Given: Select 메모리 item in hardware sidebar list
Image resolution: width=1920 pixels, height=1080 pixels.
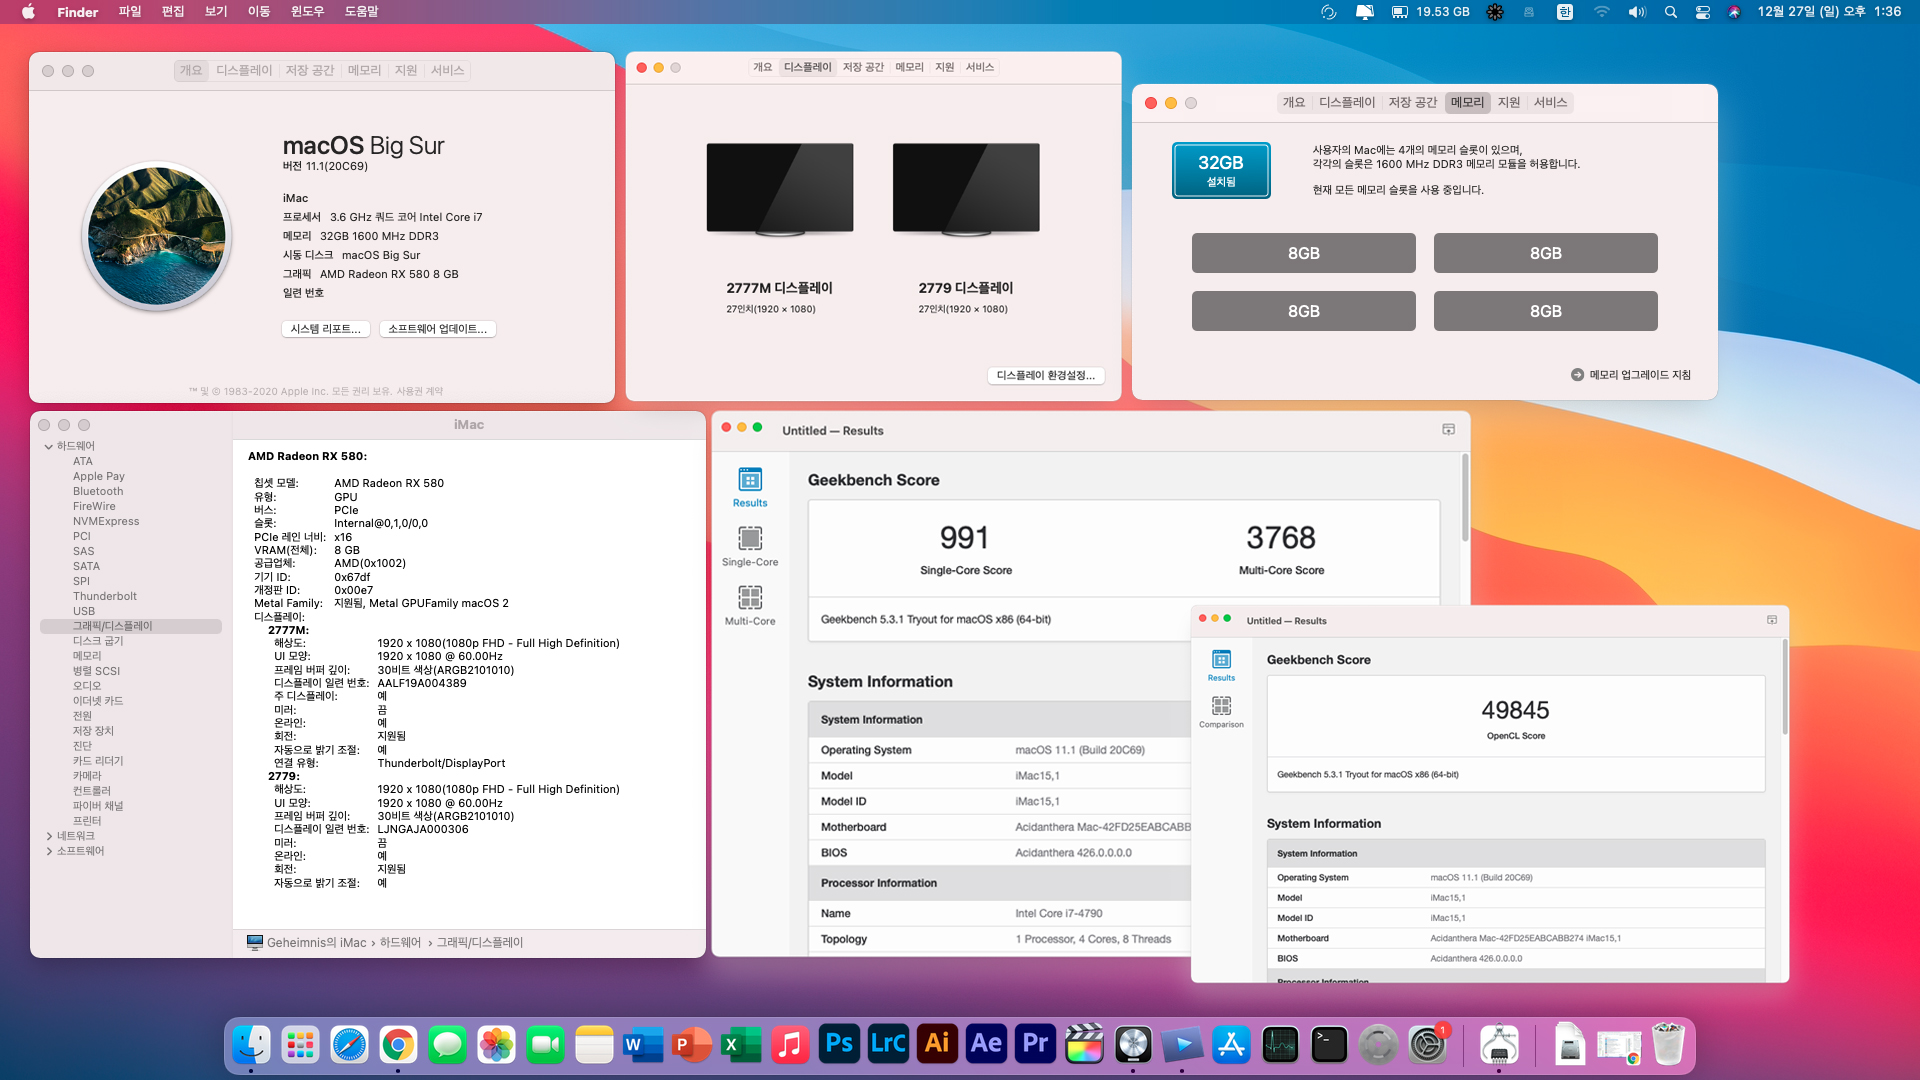Looking at the screenshot, I should [87, 656].
